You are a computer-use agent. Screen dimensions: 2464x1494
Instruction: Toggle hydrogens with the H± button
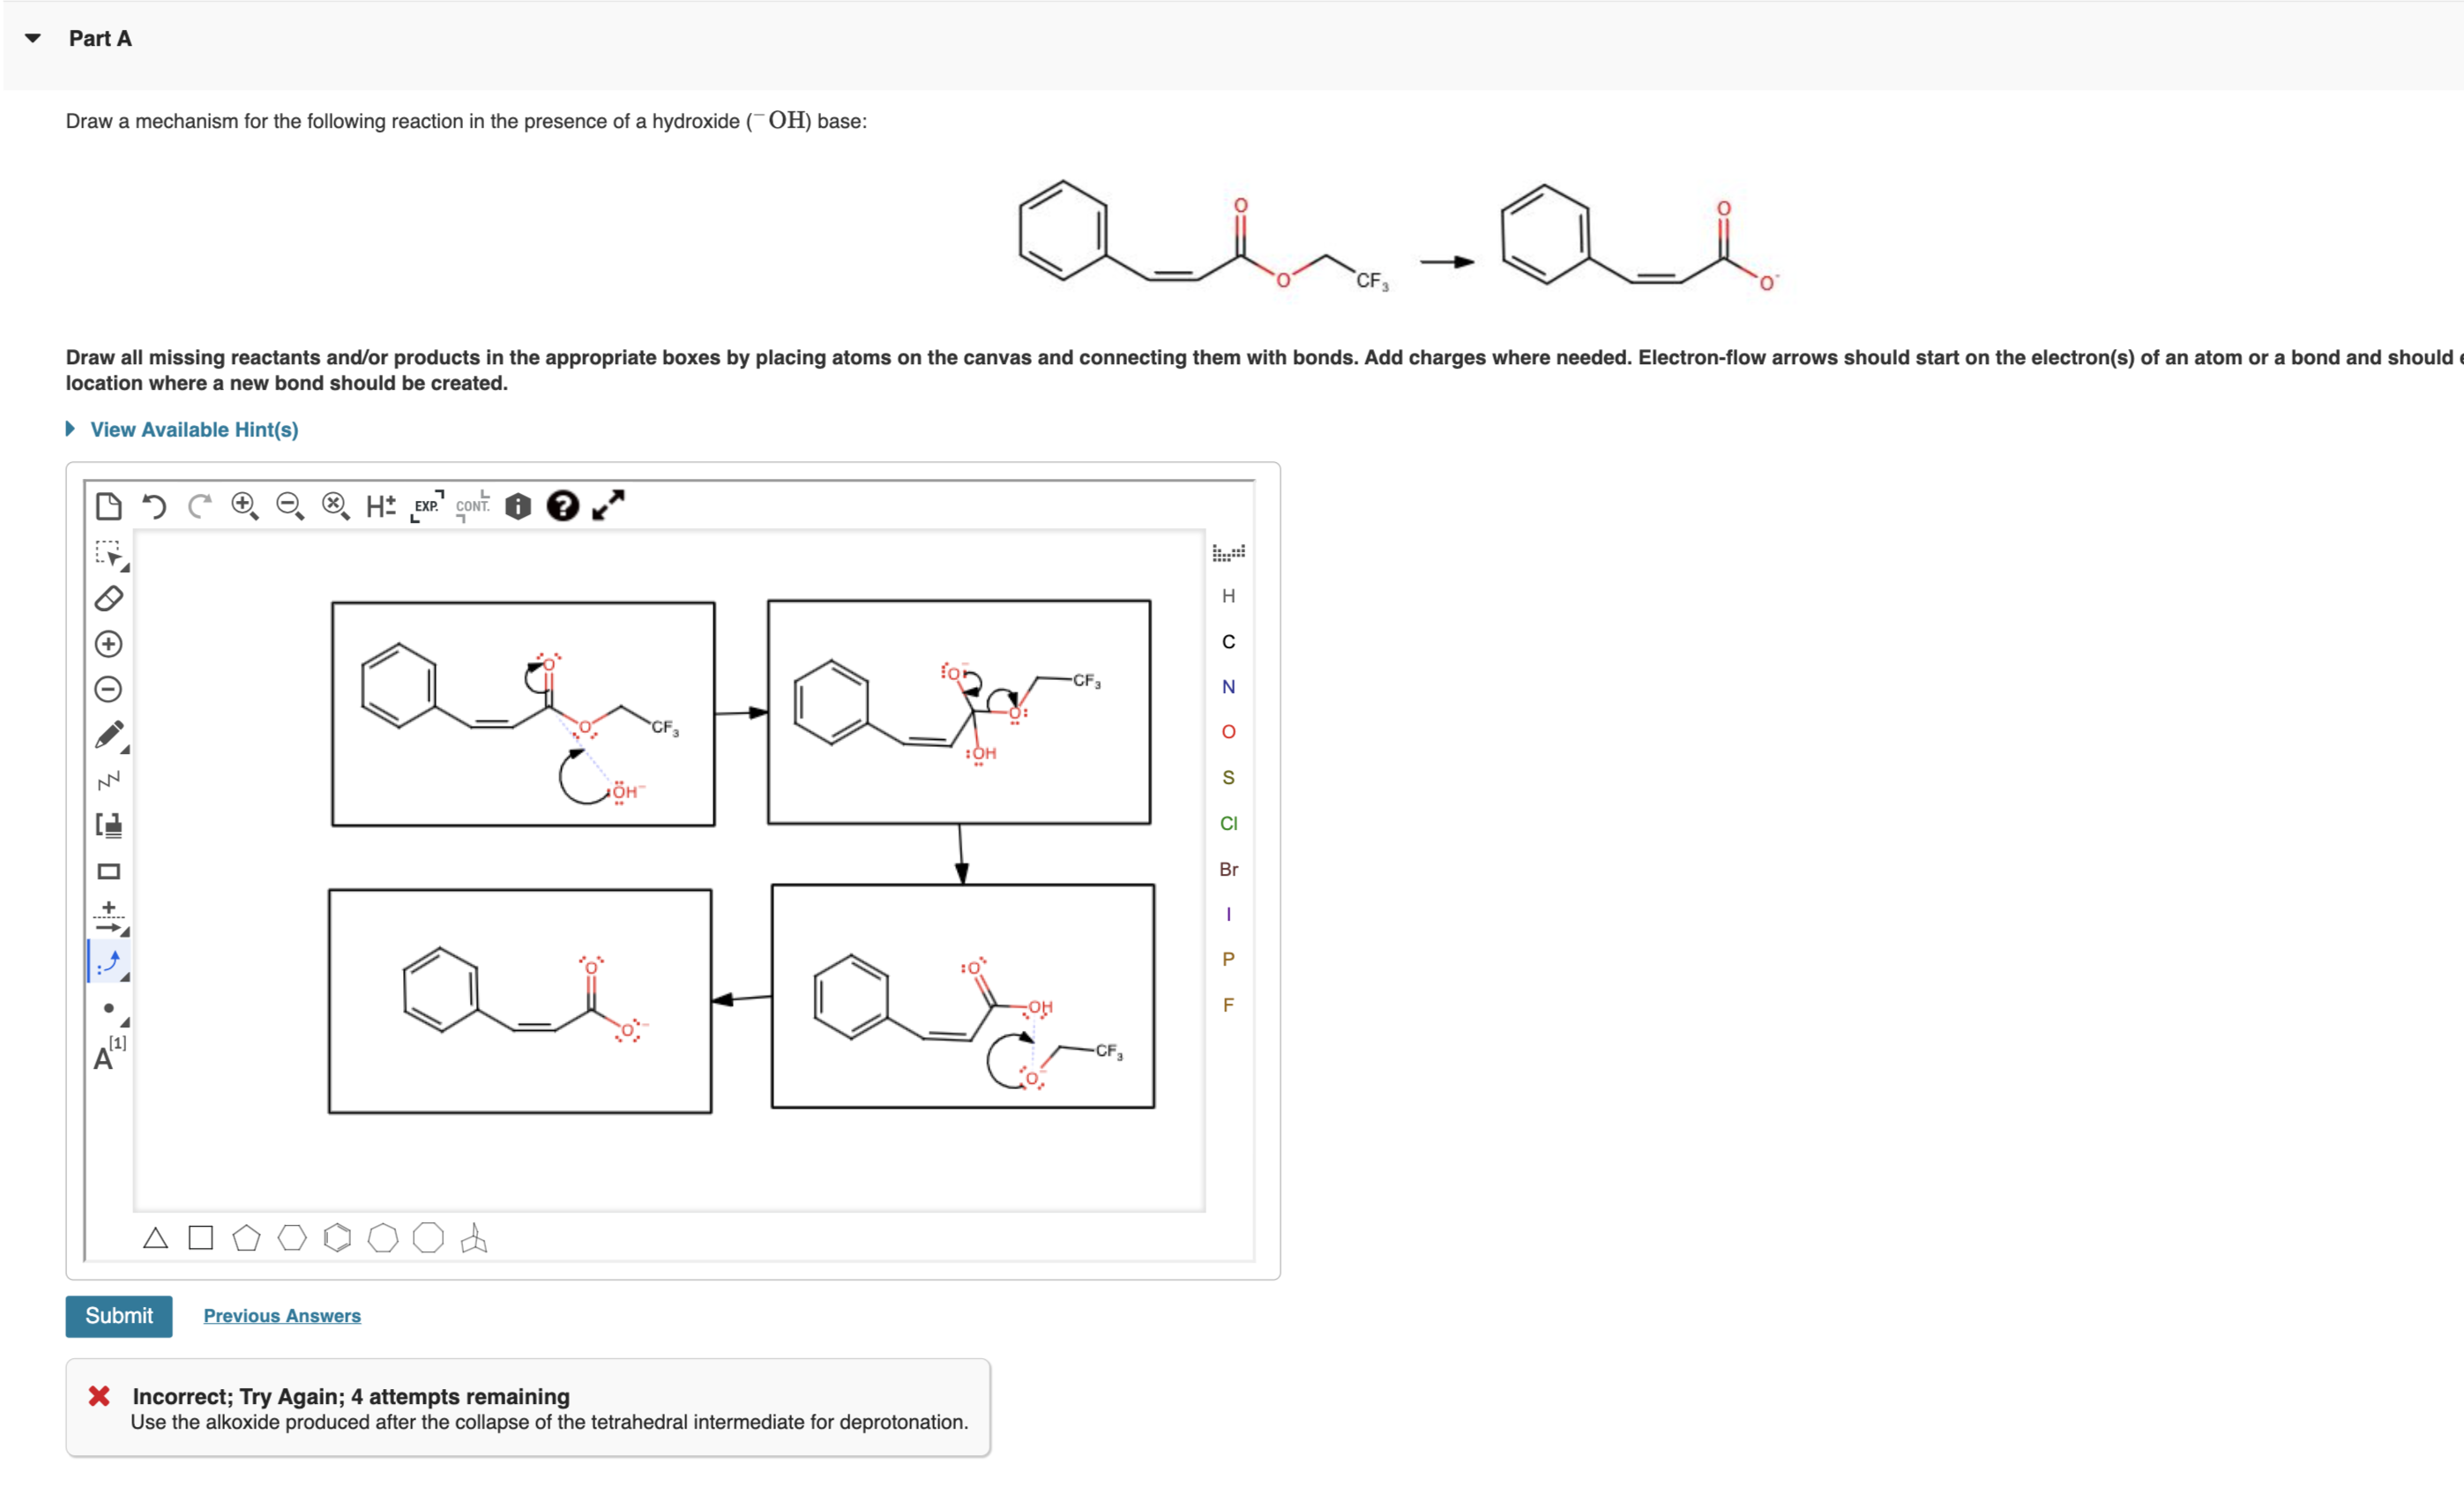(381, 506)
